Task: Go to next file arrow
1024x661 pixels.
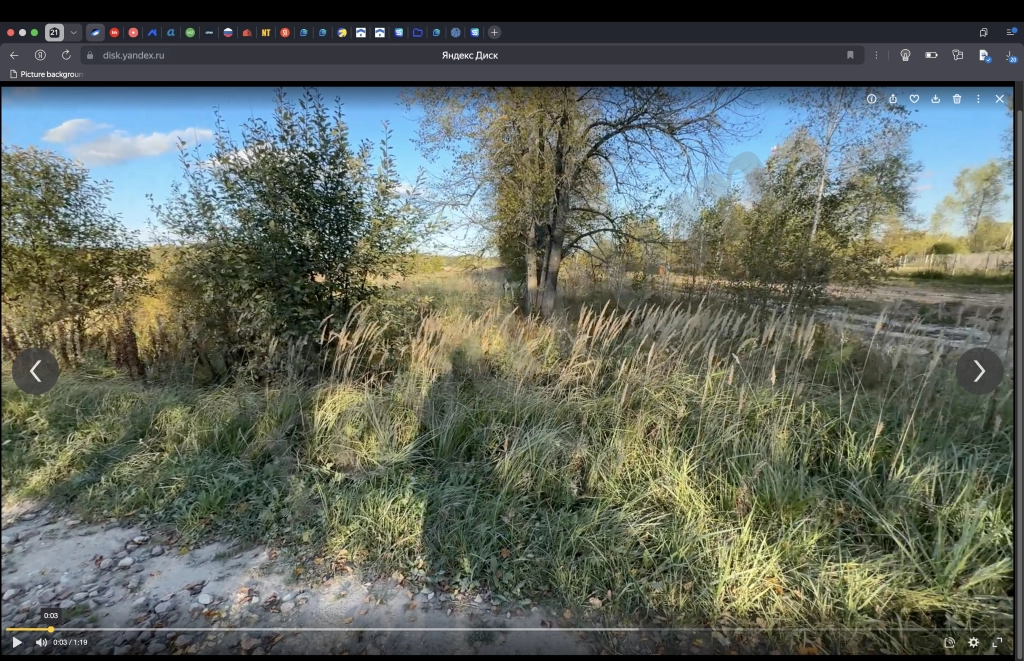Action: tap(979, 371)
